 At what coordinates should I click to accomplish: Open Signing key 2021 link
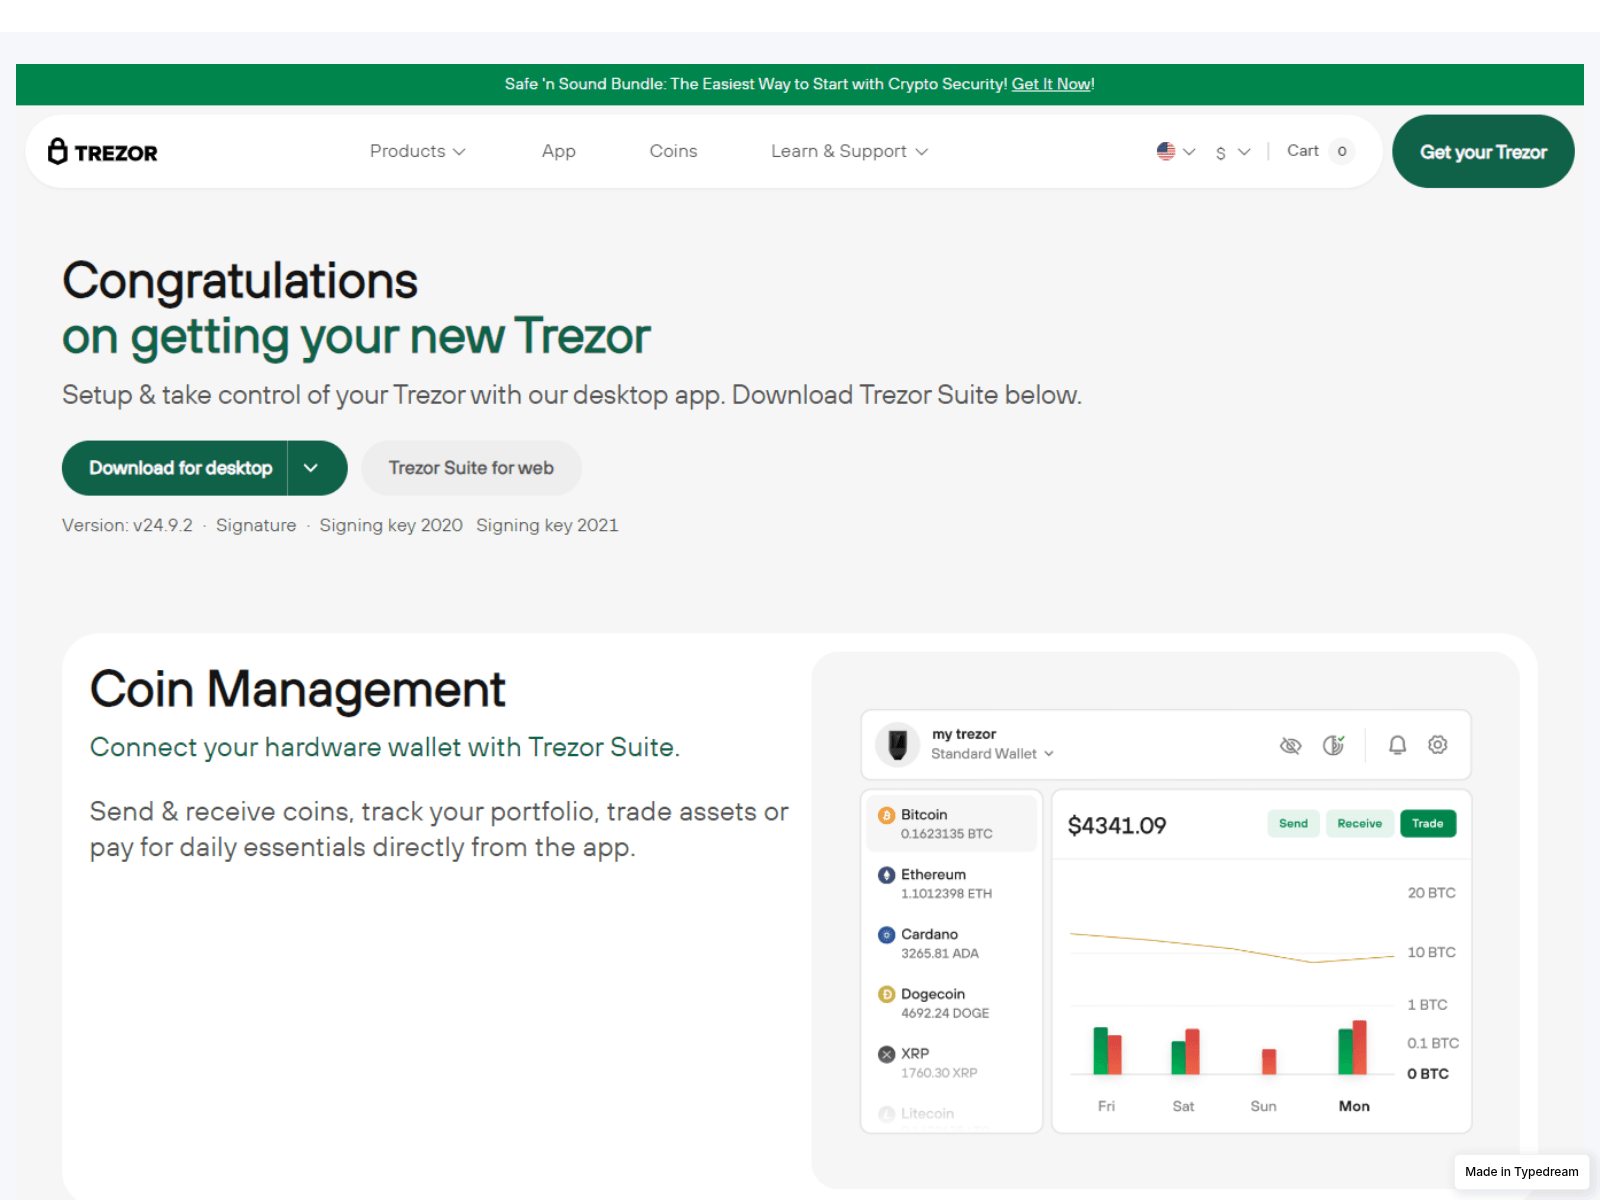[547, 525]
